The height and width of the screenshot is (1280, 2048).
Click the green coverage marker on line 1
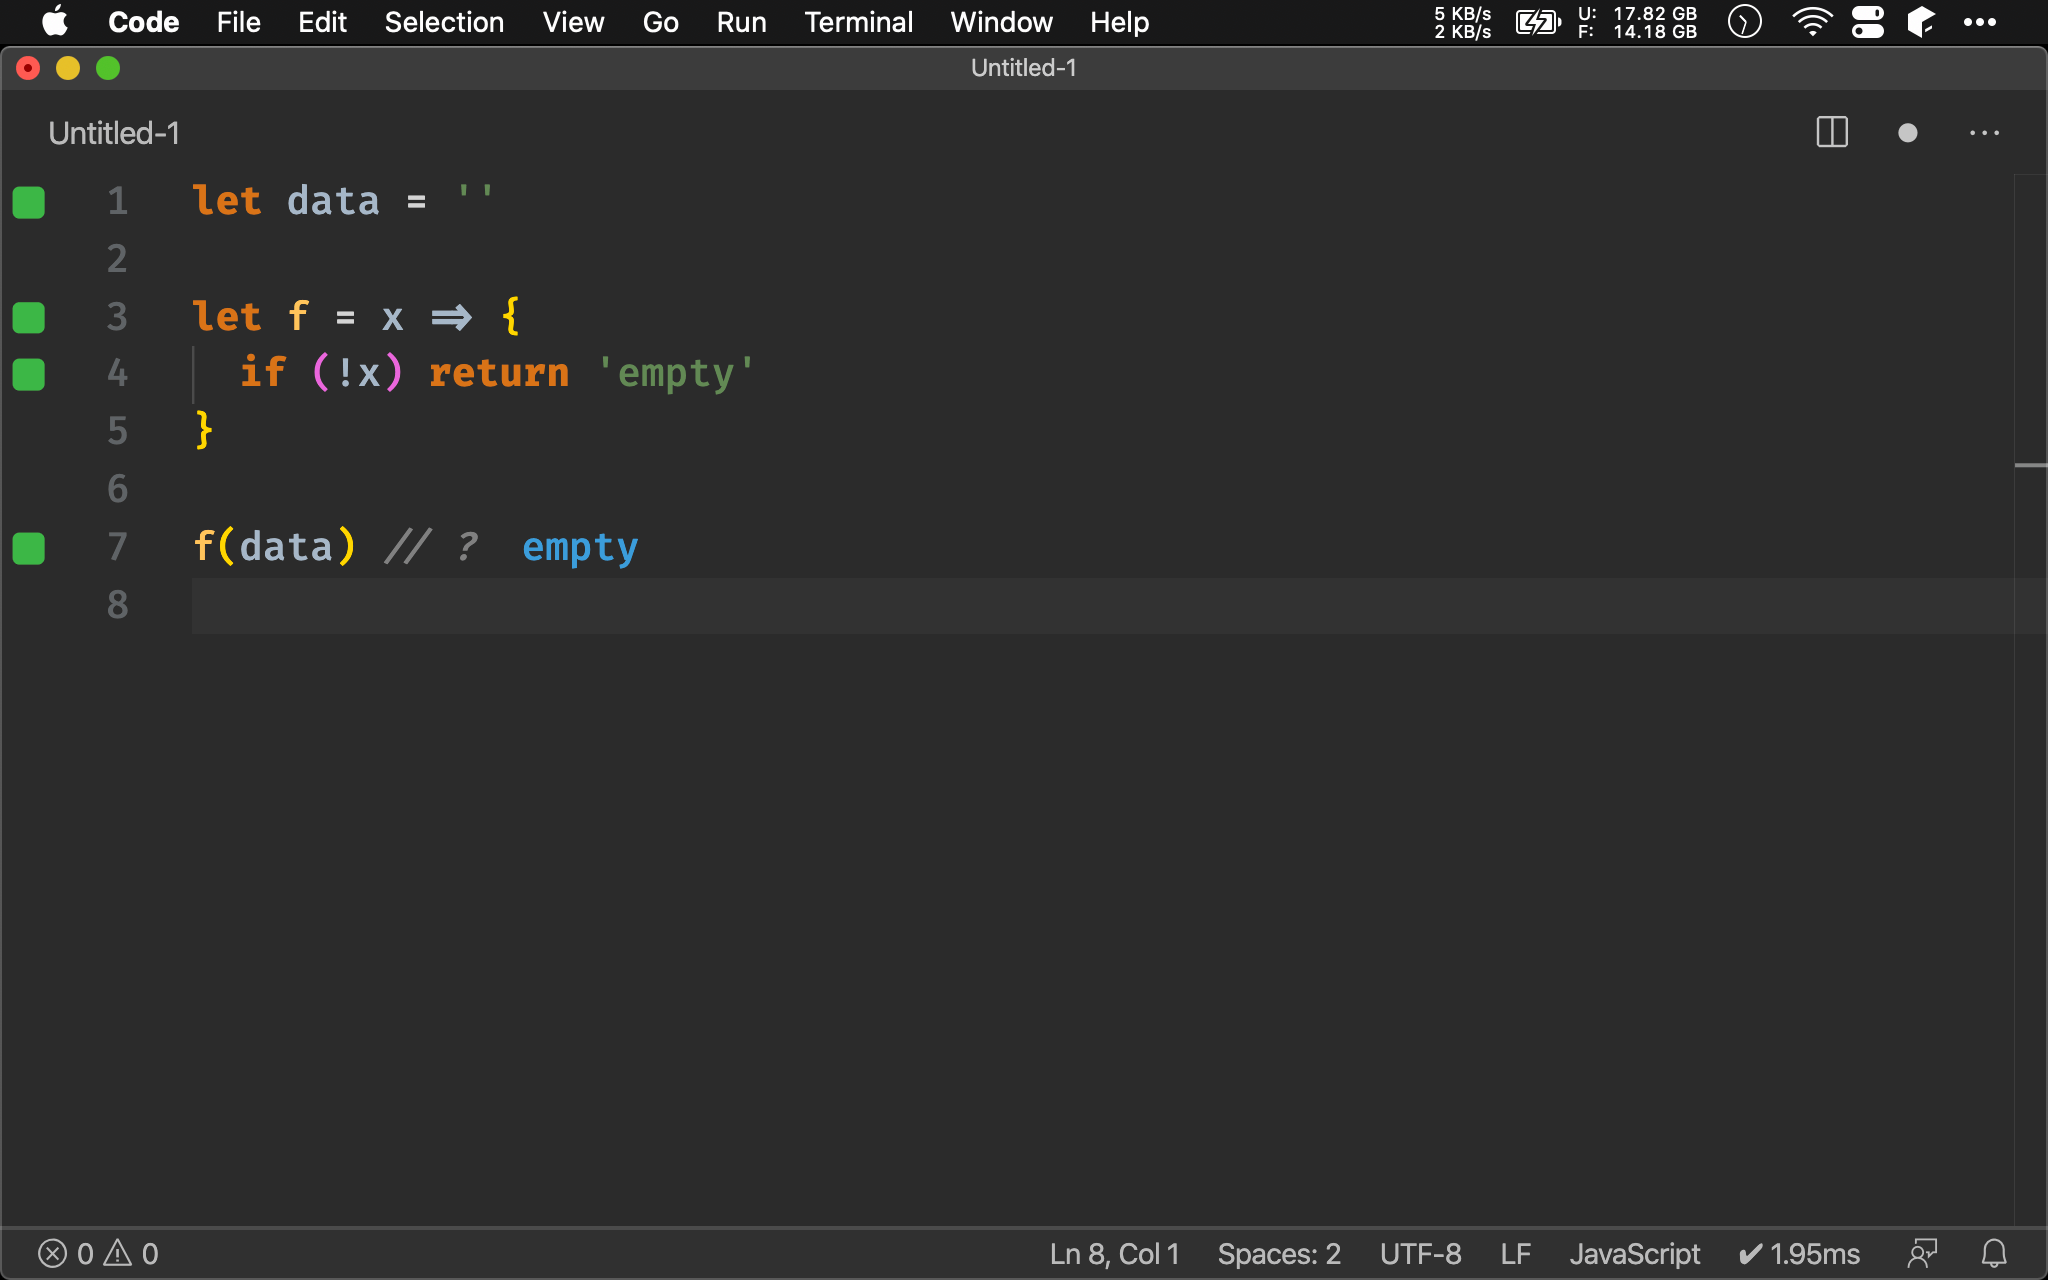point(29,202)
